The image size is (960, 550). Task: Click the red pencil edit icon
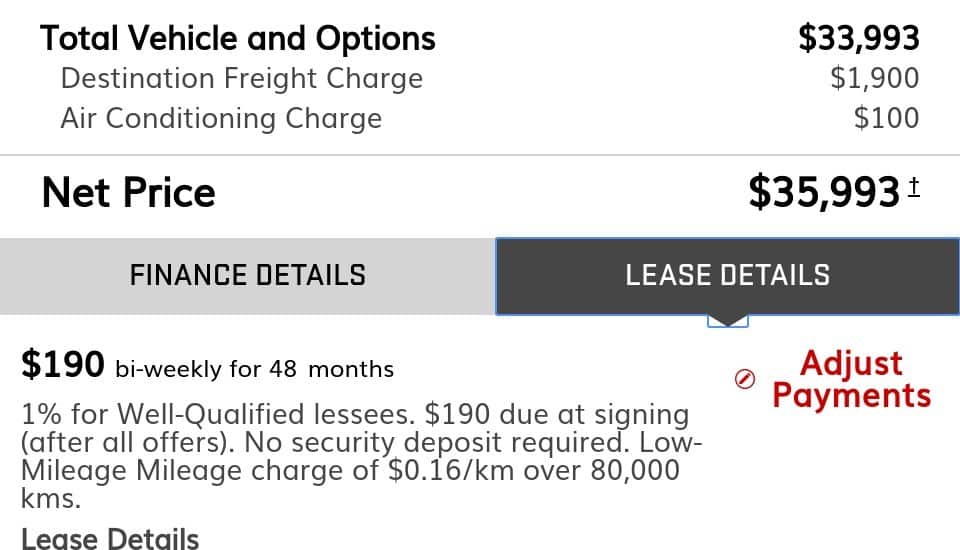pyautogui.click(x=744, y=379)
